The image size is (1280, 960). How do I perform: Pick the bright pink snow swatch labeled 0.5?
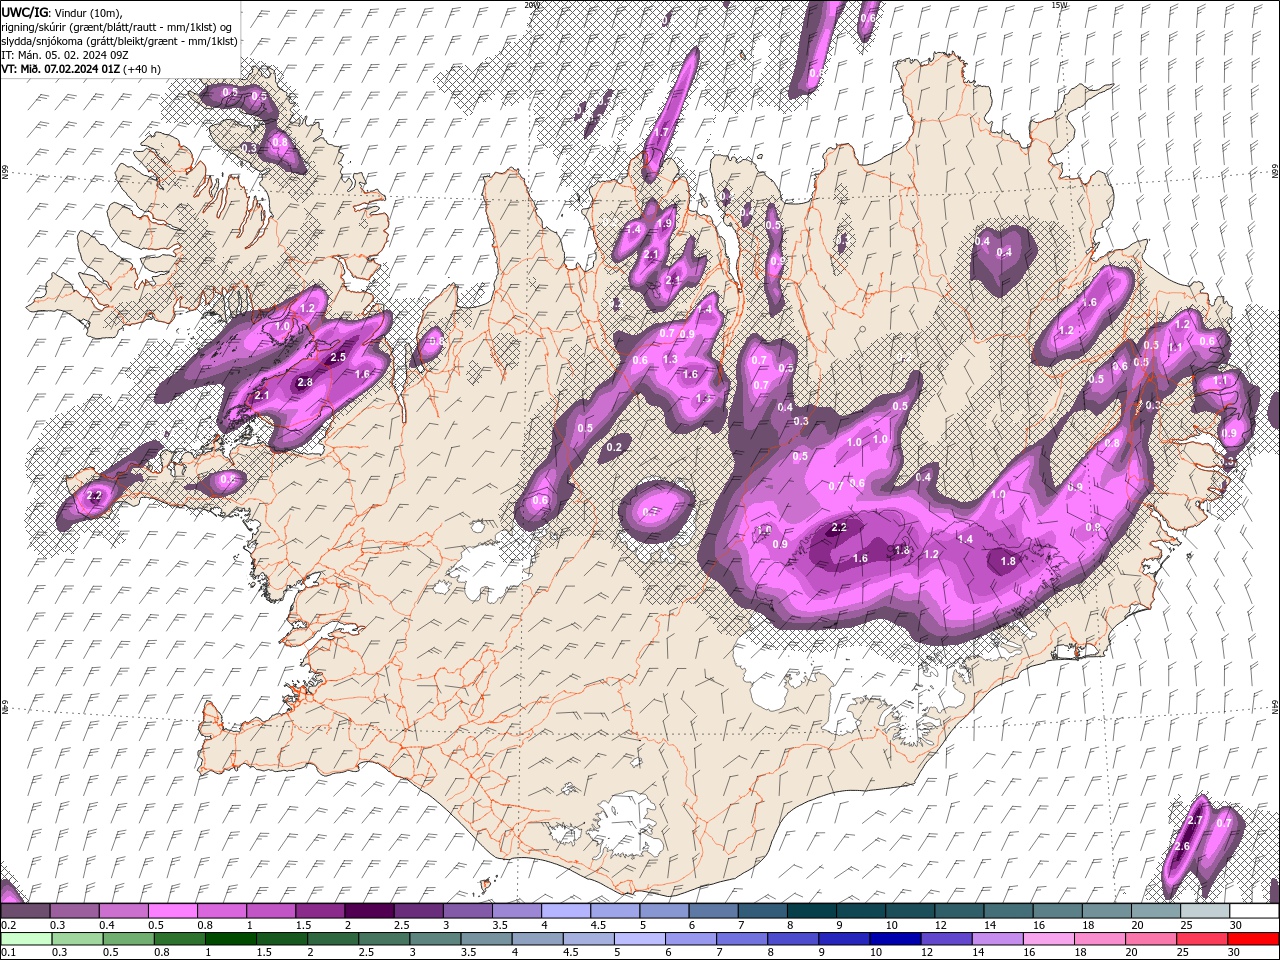click(x=173, y=911)
